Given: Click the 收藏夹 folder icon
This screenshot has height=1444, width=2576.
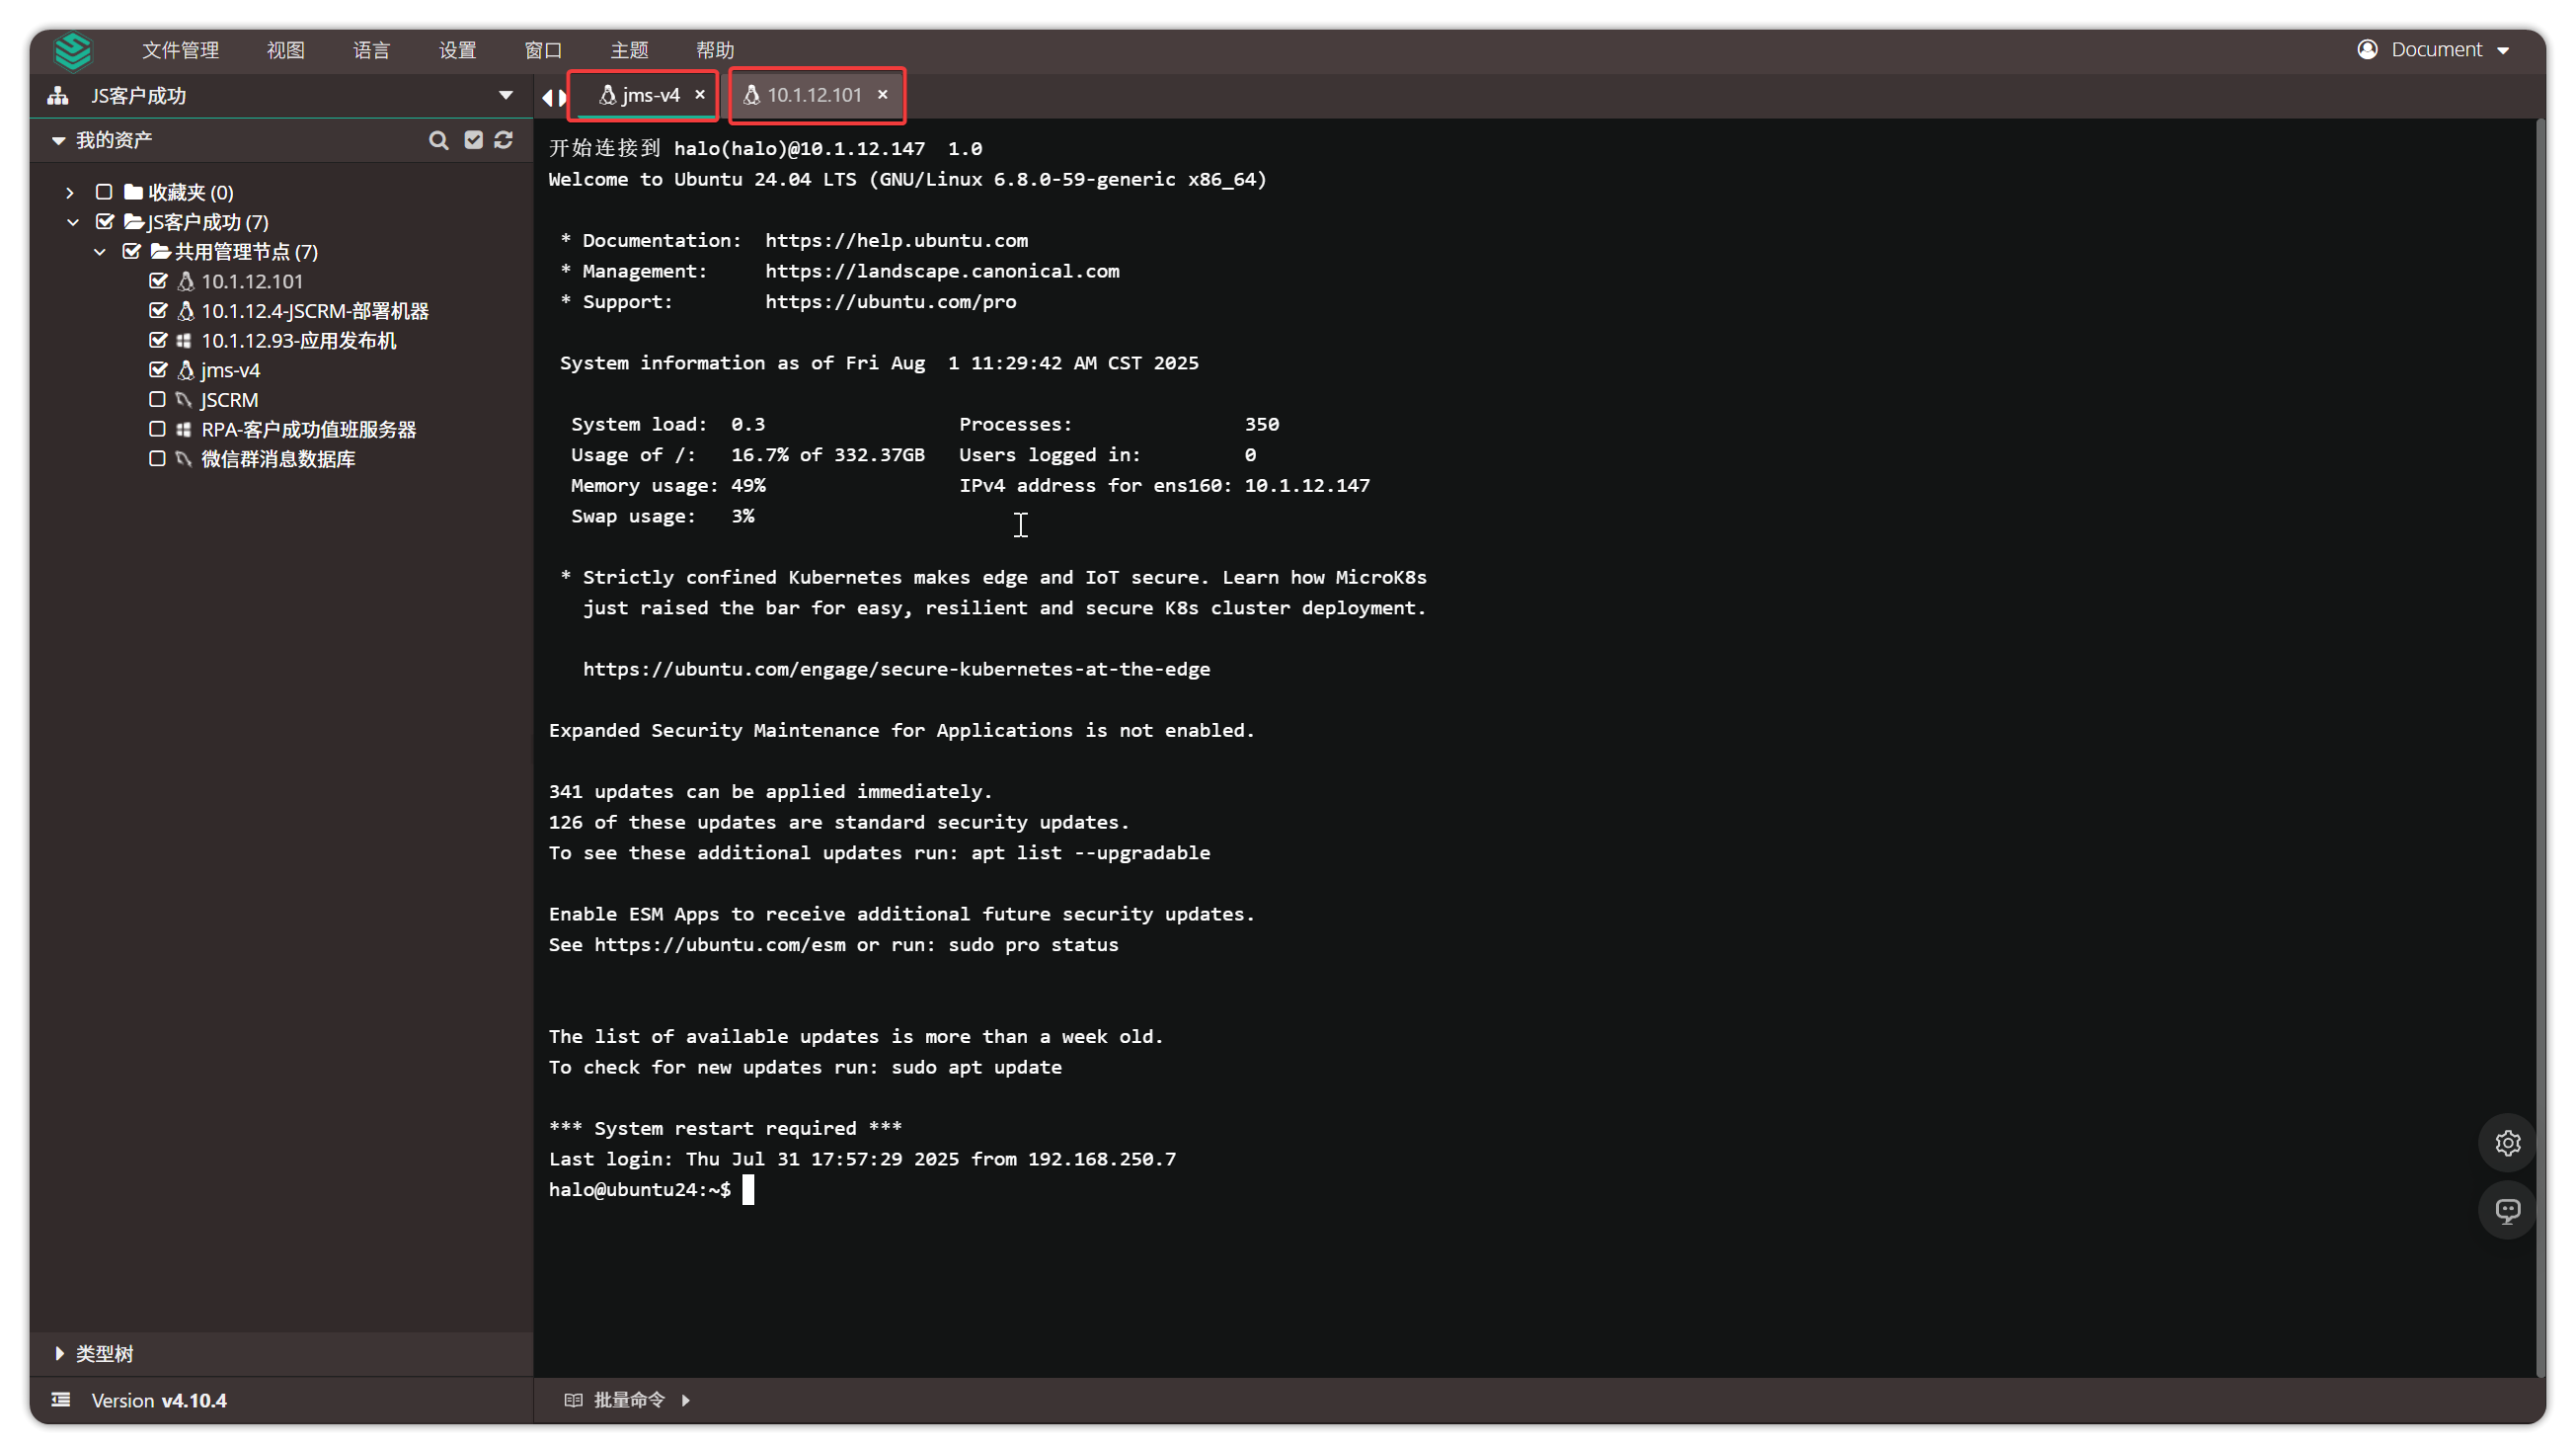Looking at the screenshot, I should (x=133, y=192).
